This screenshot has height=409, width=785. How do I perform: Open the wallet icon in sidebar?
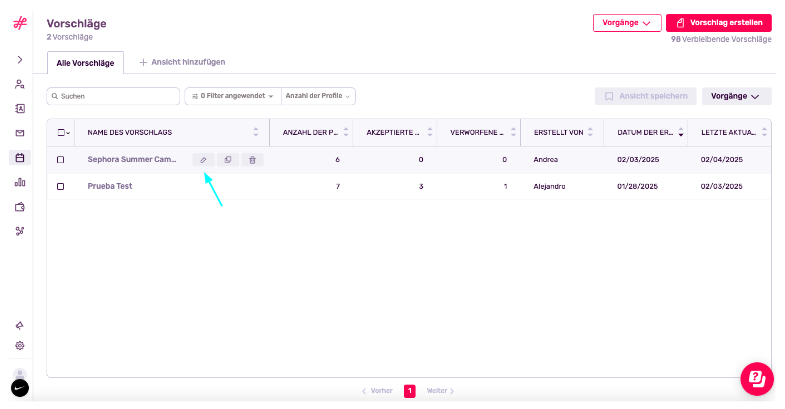click(20, 207)
